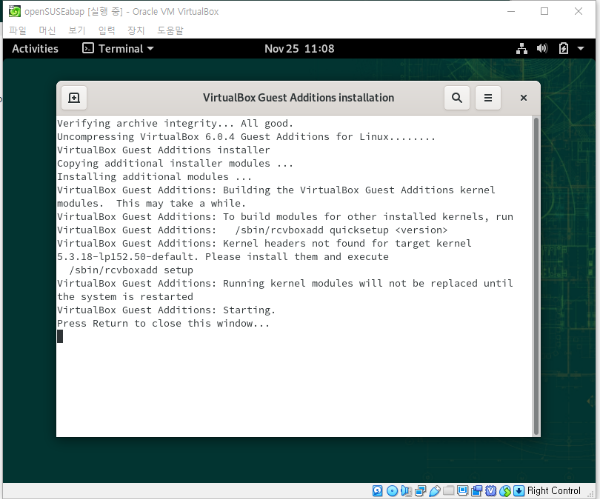The height and width of the screenshot is (499, 600).
Task: Click the recording status bar icon
Action: click(x=477, y=491)
